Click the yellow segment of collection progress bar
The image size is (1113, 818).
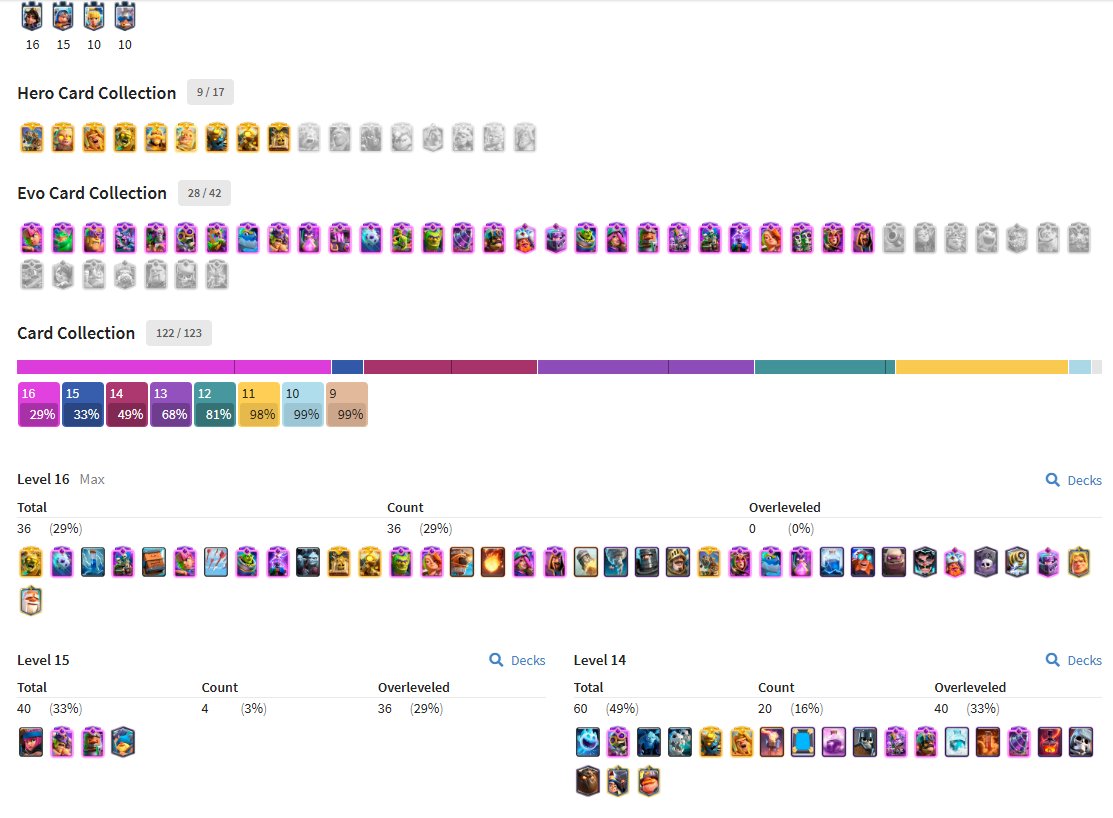pos(982,367)
